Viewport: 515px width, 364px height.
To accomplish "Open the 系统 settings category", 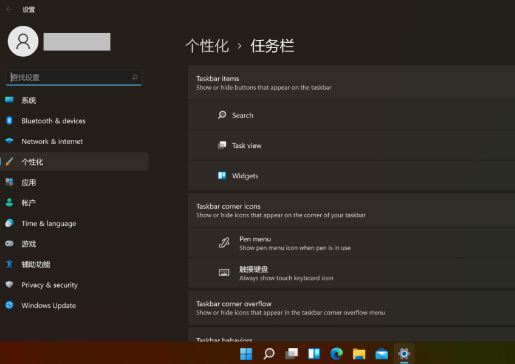I will [x=74, y=100].
